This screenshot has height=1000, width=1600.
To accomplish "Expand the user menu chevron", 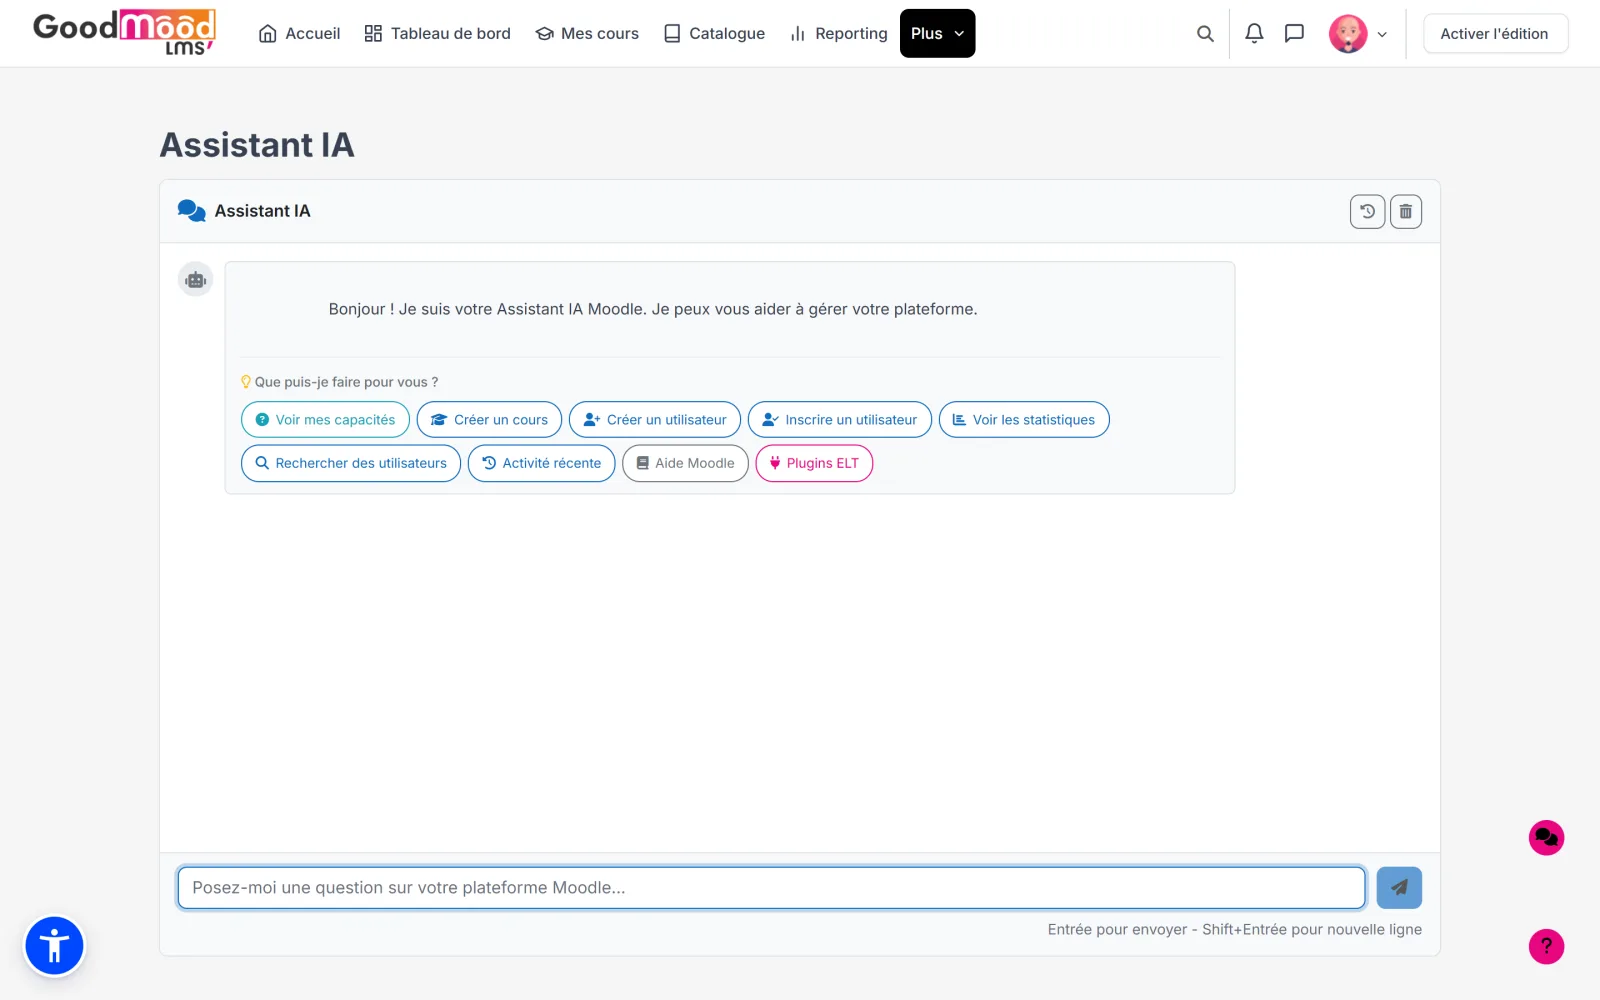I will [1382, 34].
